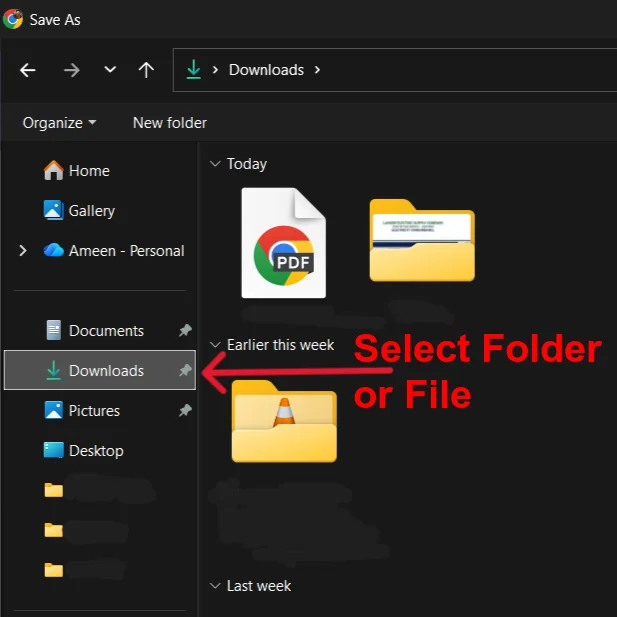Select Ameen - Personal OneDrive entry
Viewport: 617px width, 617px height.
pos(114,251)
